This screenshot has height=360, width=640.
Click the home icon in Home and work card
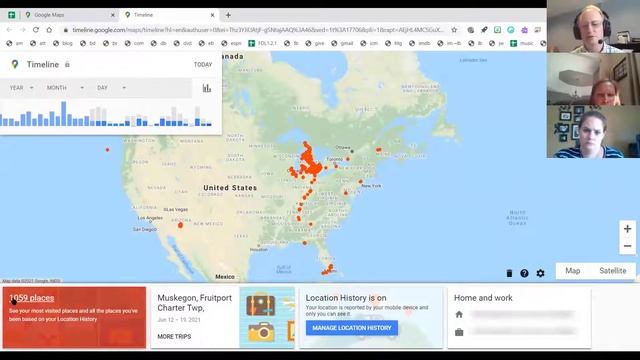[459, 314]
